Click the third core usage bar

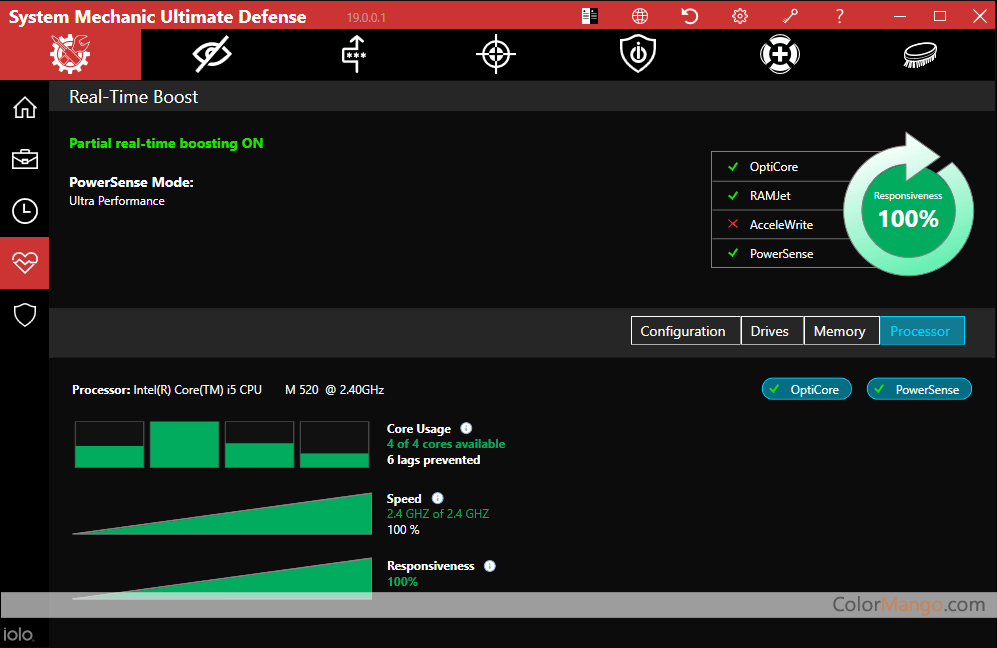[259, 445]
